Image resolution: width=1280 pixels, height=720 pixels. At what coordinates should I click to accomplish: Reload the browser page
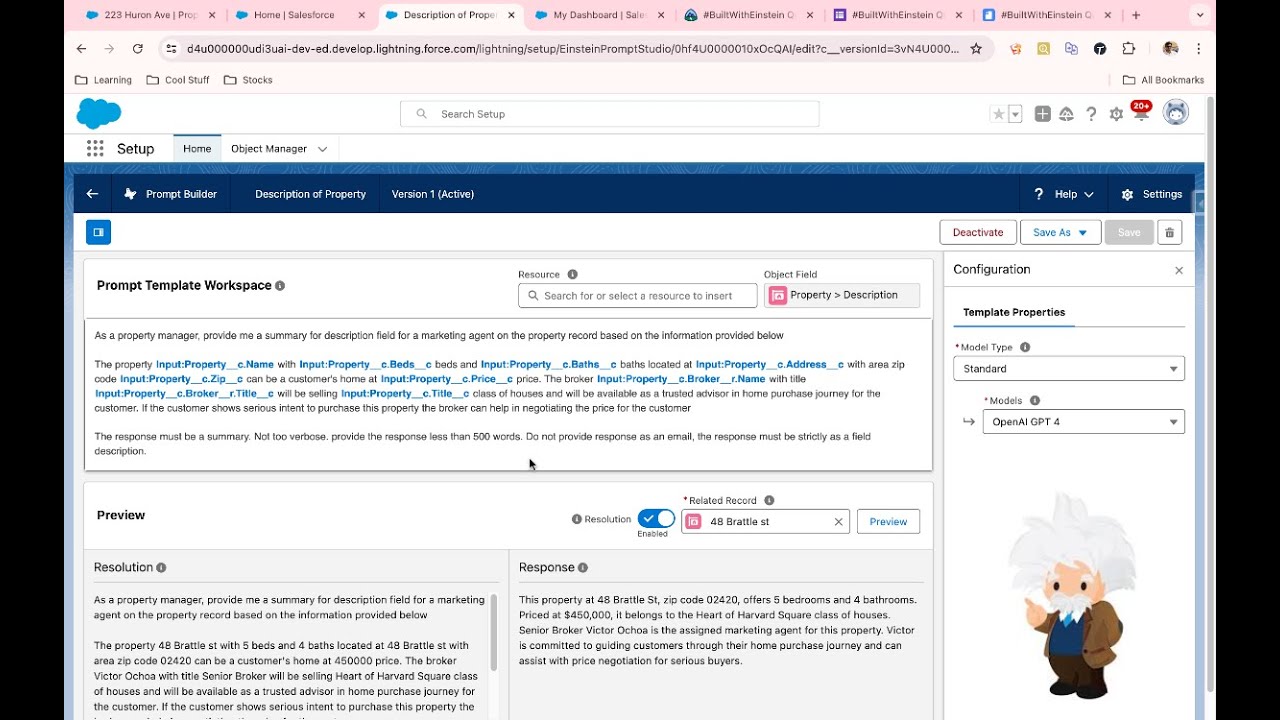point(138,48)
